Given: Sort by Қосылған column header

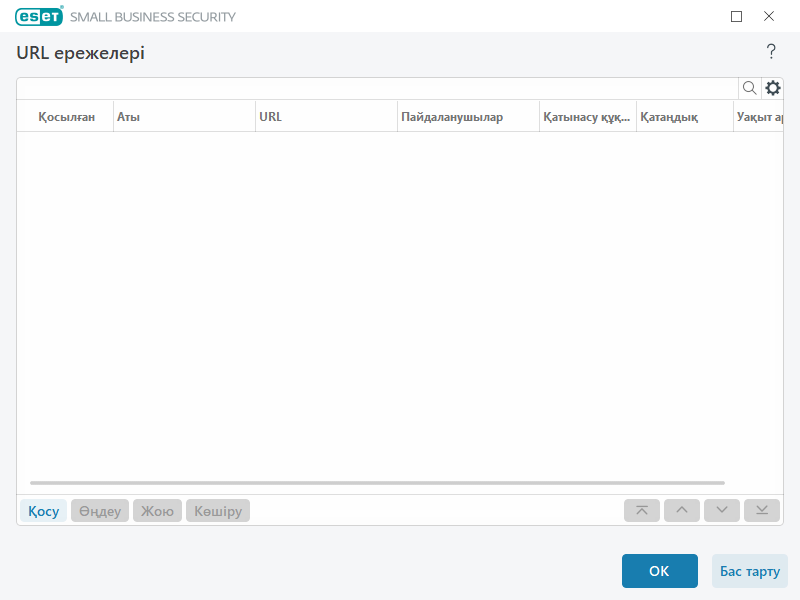Looking at the screenshot, I should [66, 117].
